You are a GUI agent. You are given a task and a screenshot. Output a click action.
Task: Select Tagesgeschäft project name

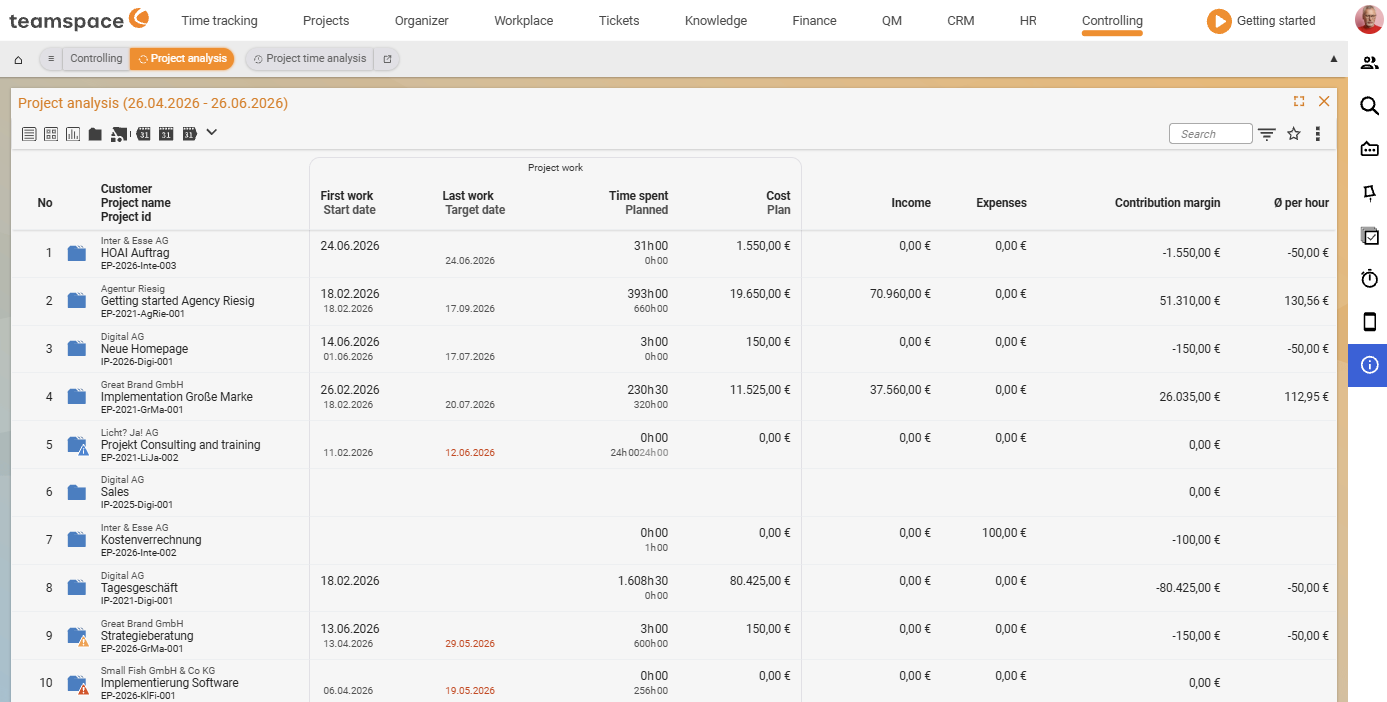(139, 588)
